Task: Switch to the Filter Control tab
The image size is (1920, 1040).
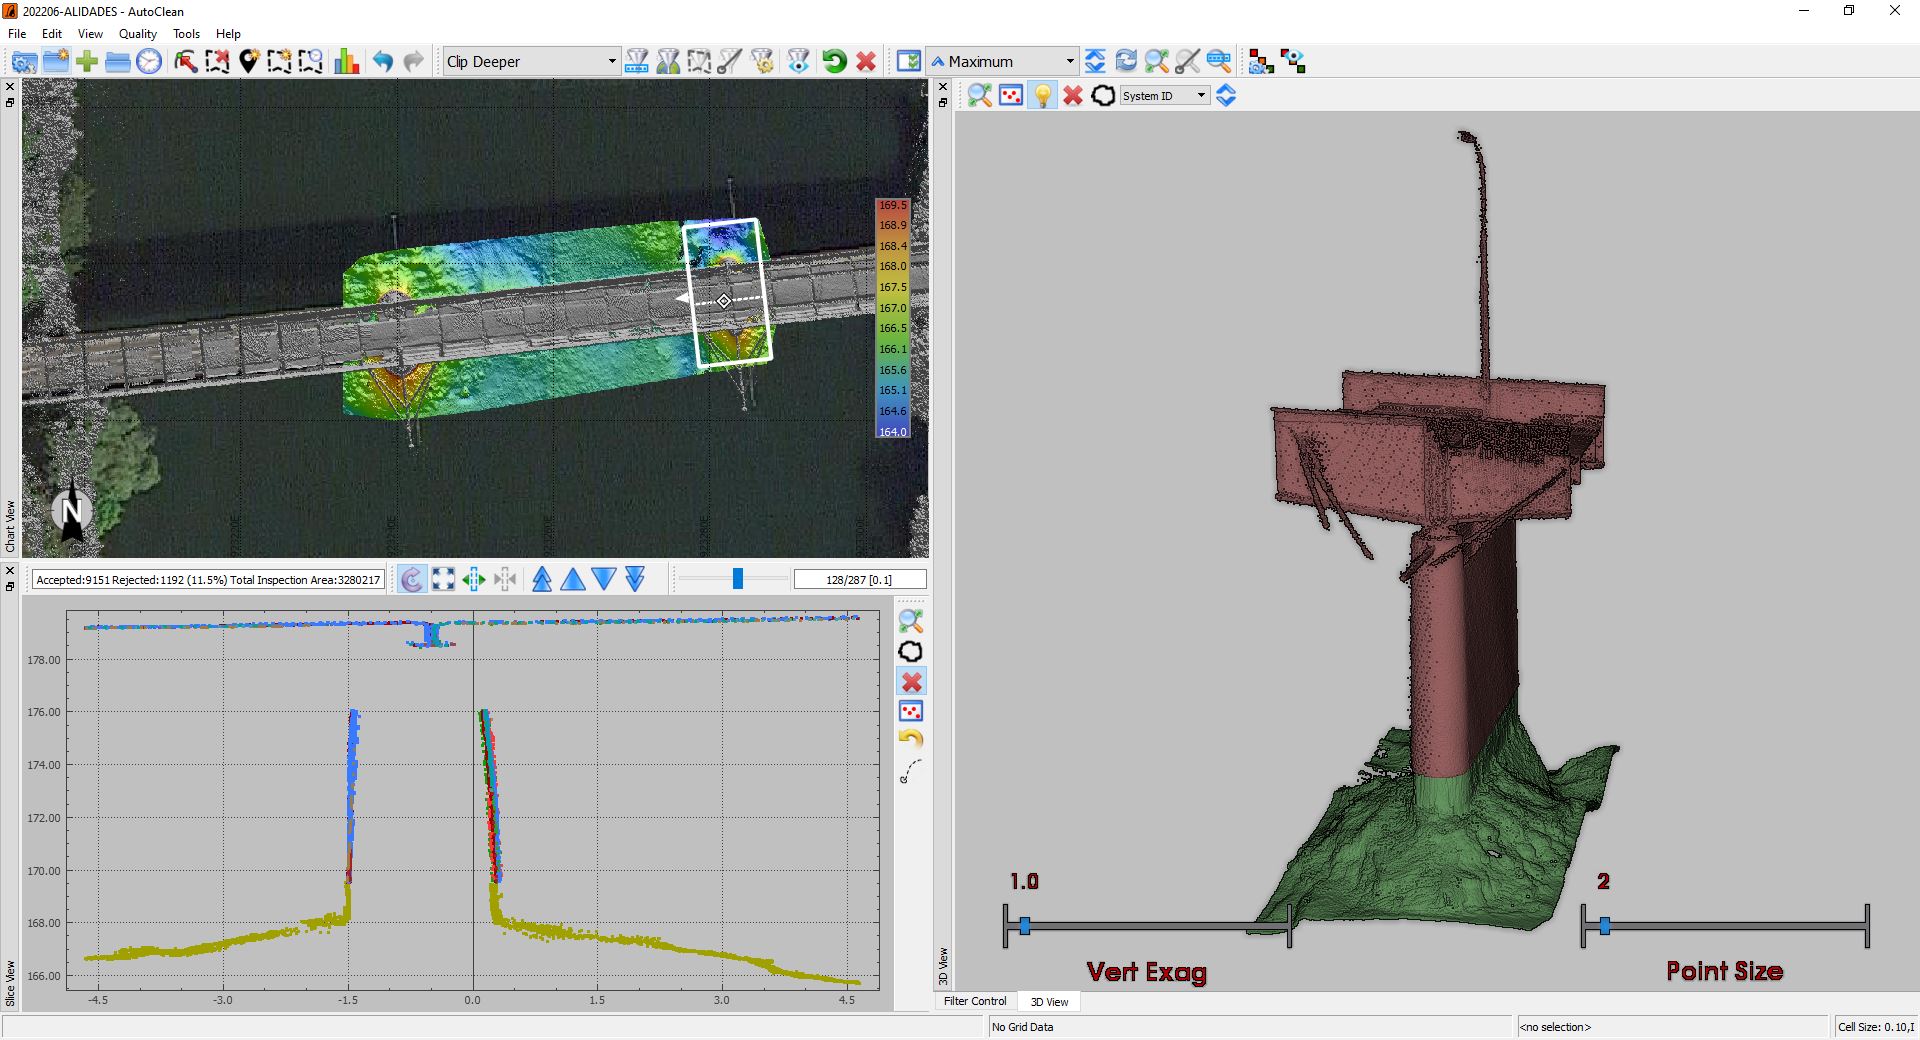Action: click(x=975, y=1001)
